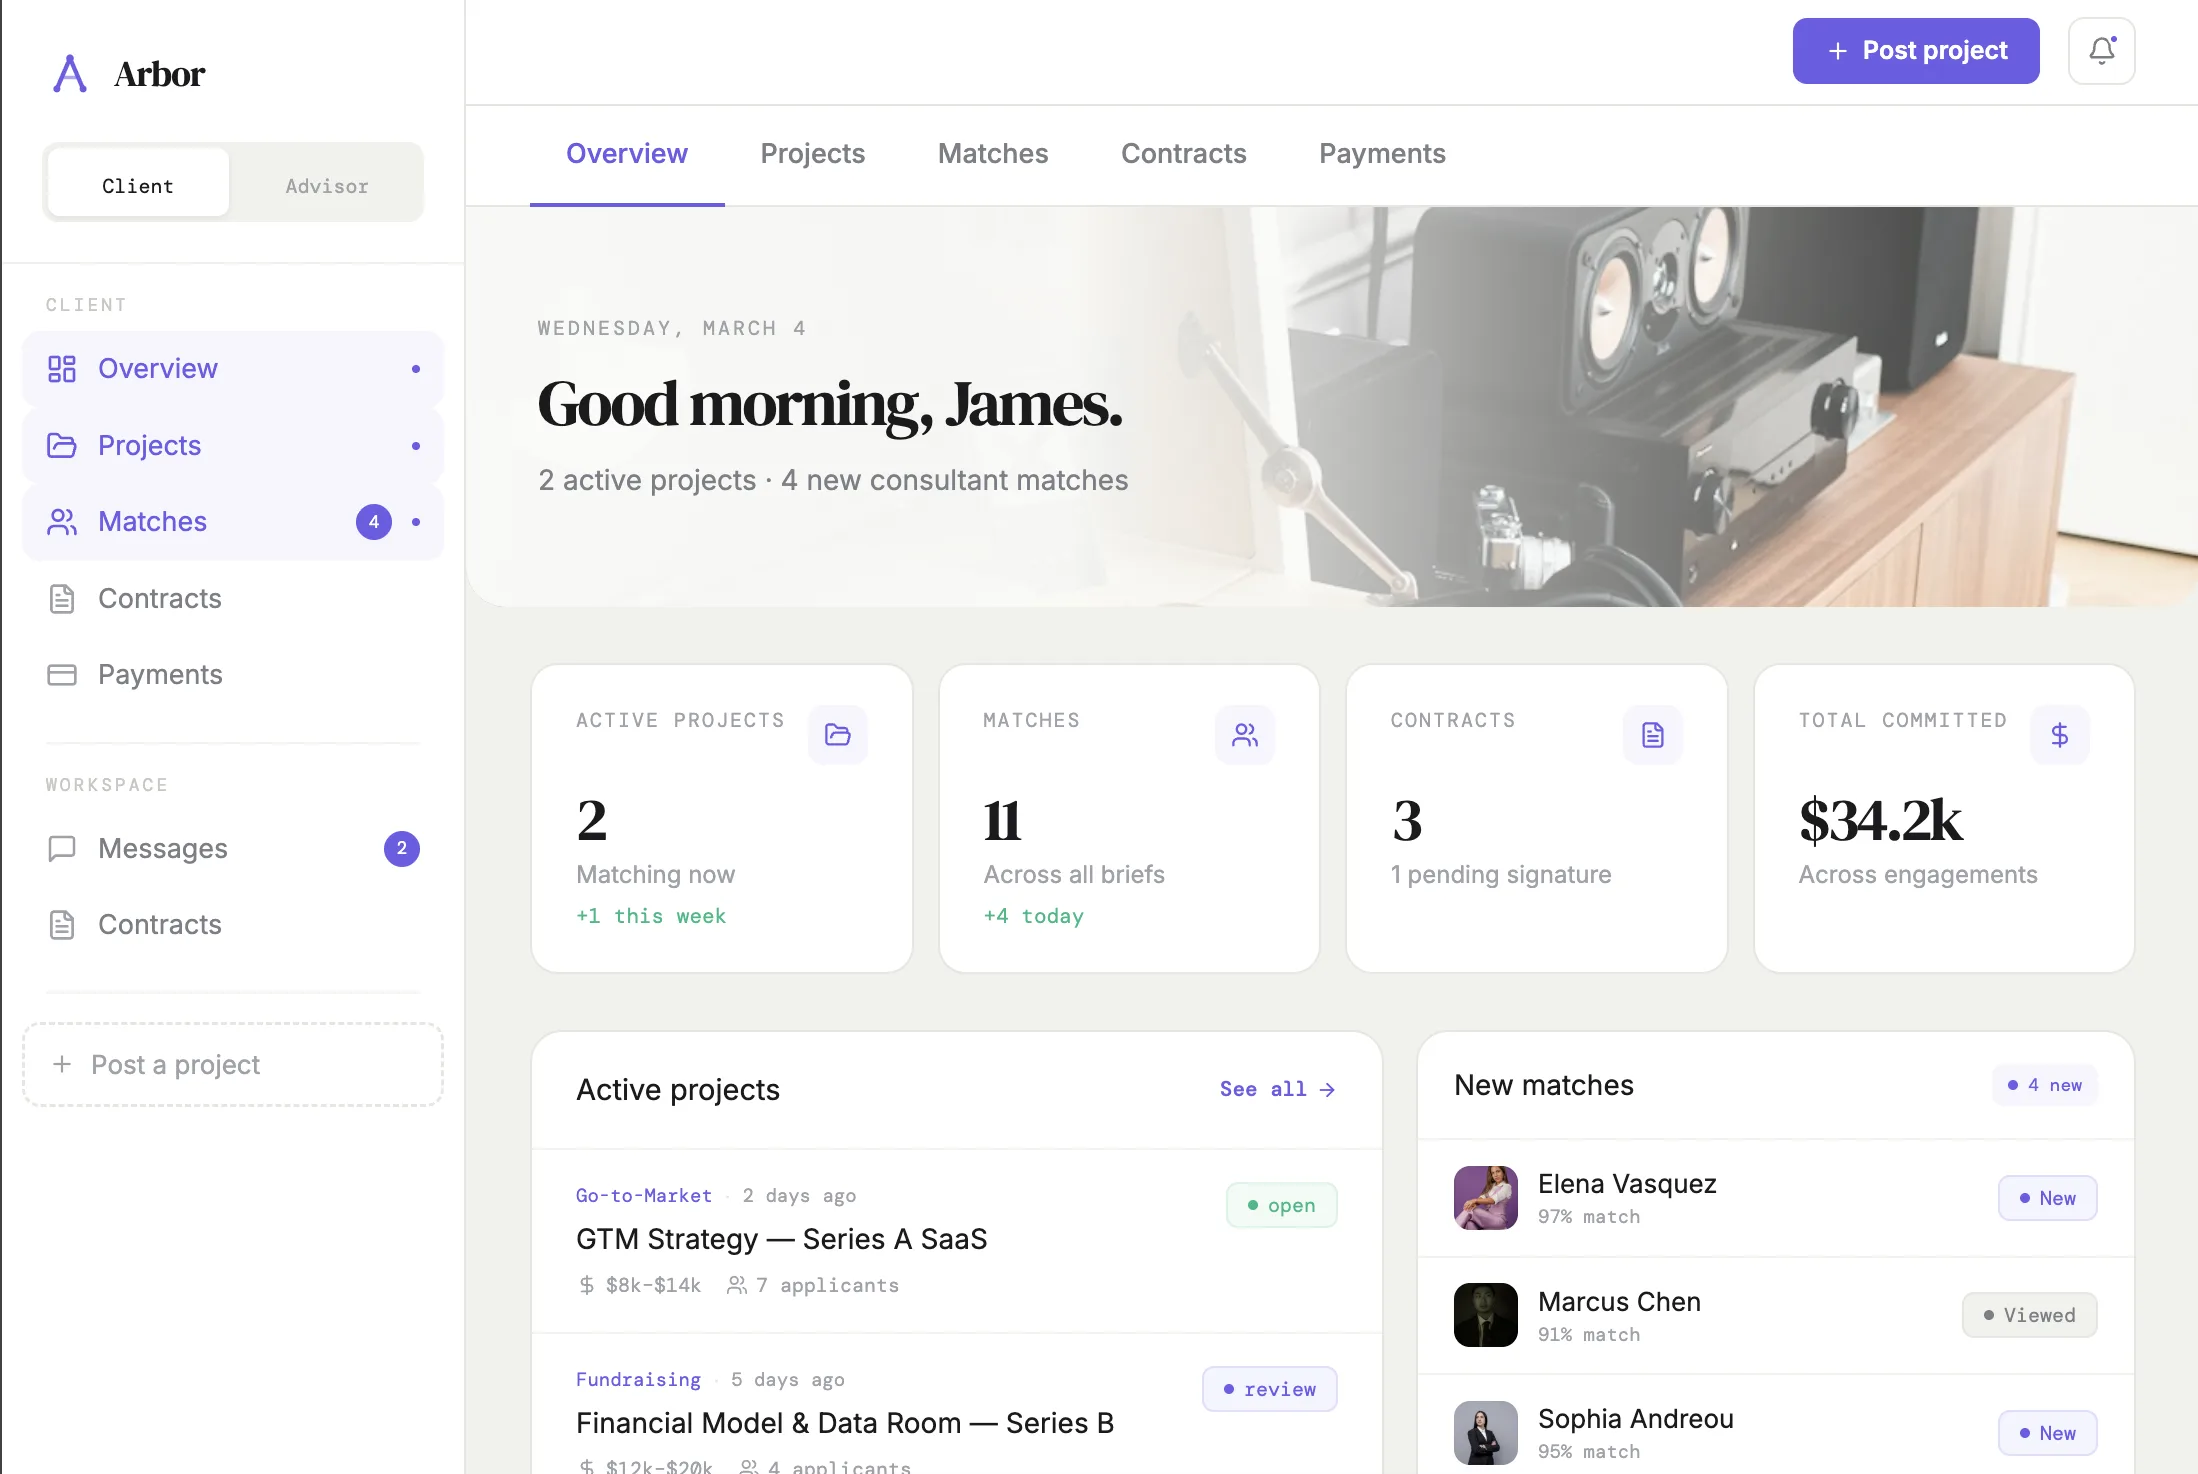Select the Overview grid icon in sidebar
The height and width of the screenshot is (1474, 2198).
click(x=62, y=368)
